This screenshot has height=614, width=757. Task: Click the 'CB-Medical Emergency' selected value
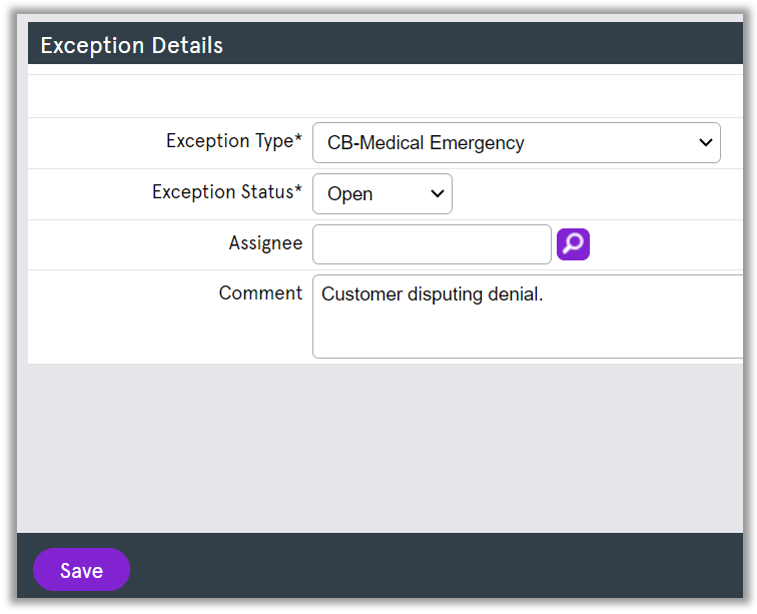(x=426, y=143)
